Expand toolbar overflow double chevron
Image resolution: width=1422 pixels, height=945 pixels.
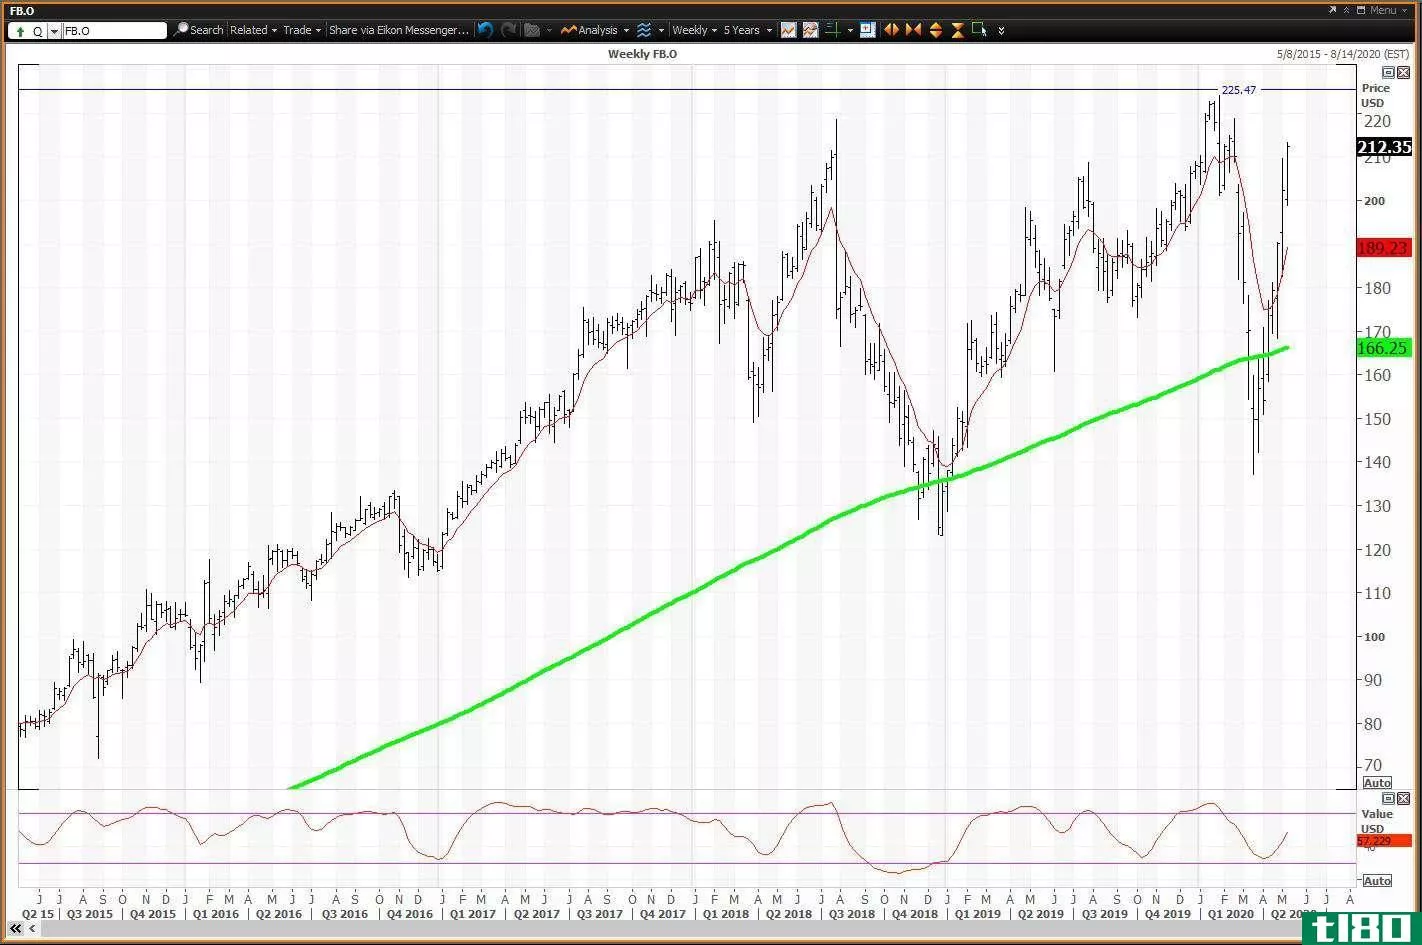click(1001, 30)
